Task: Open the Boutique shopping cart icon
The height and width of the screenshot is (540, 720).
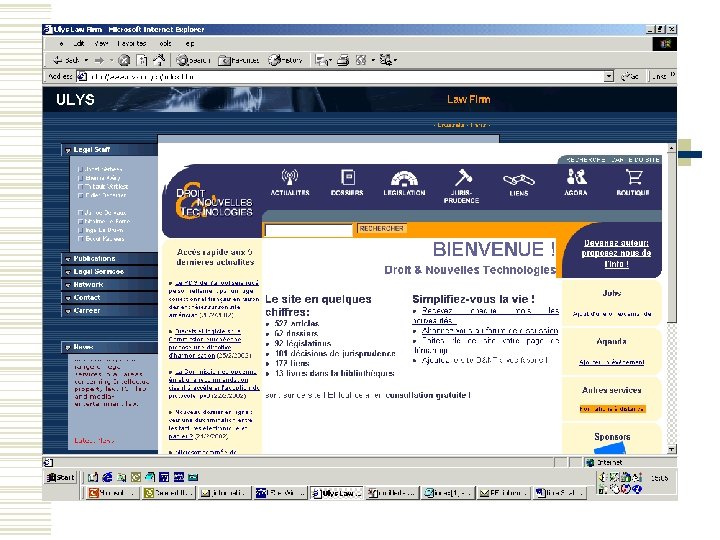Action: (x=633, y=177)
